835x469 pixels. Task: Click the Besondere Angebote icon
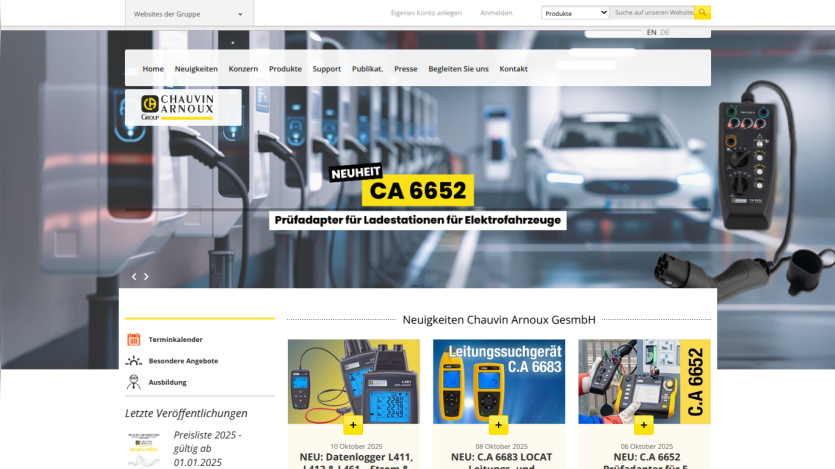pyautogui.click(x=134, y=361)
